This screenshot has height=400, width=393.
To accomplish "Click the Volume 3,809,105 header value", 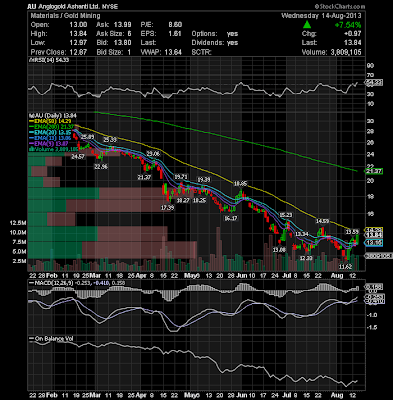I will pos(345,52).
